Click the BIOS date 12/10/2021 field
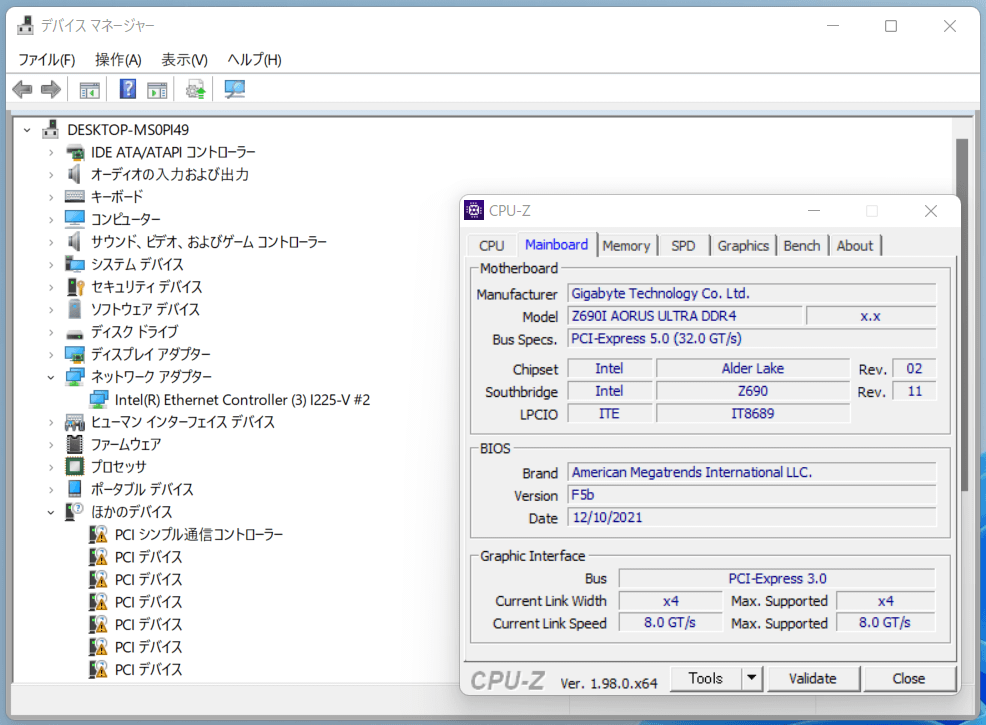This screenshot has width=986, height=725. pos(752,517)
